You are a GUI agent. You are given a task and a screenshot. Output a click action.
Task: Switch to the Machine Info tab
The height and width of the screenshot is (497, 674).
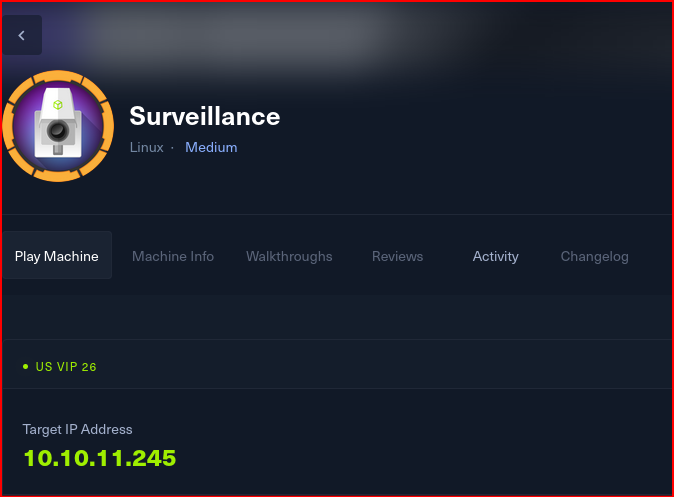click(173, 256)
